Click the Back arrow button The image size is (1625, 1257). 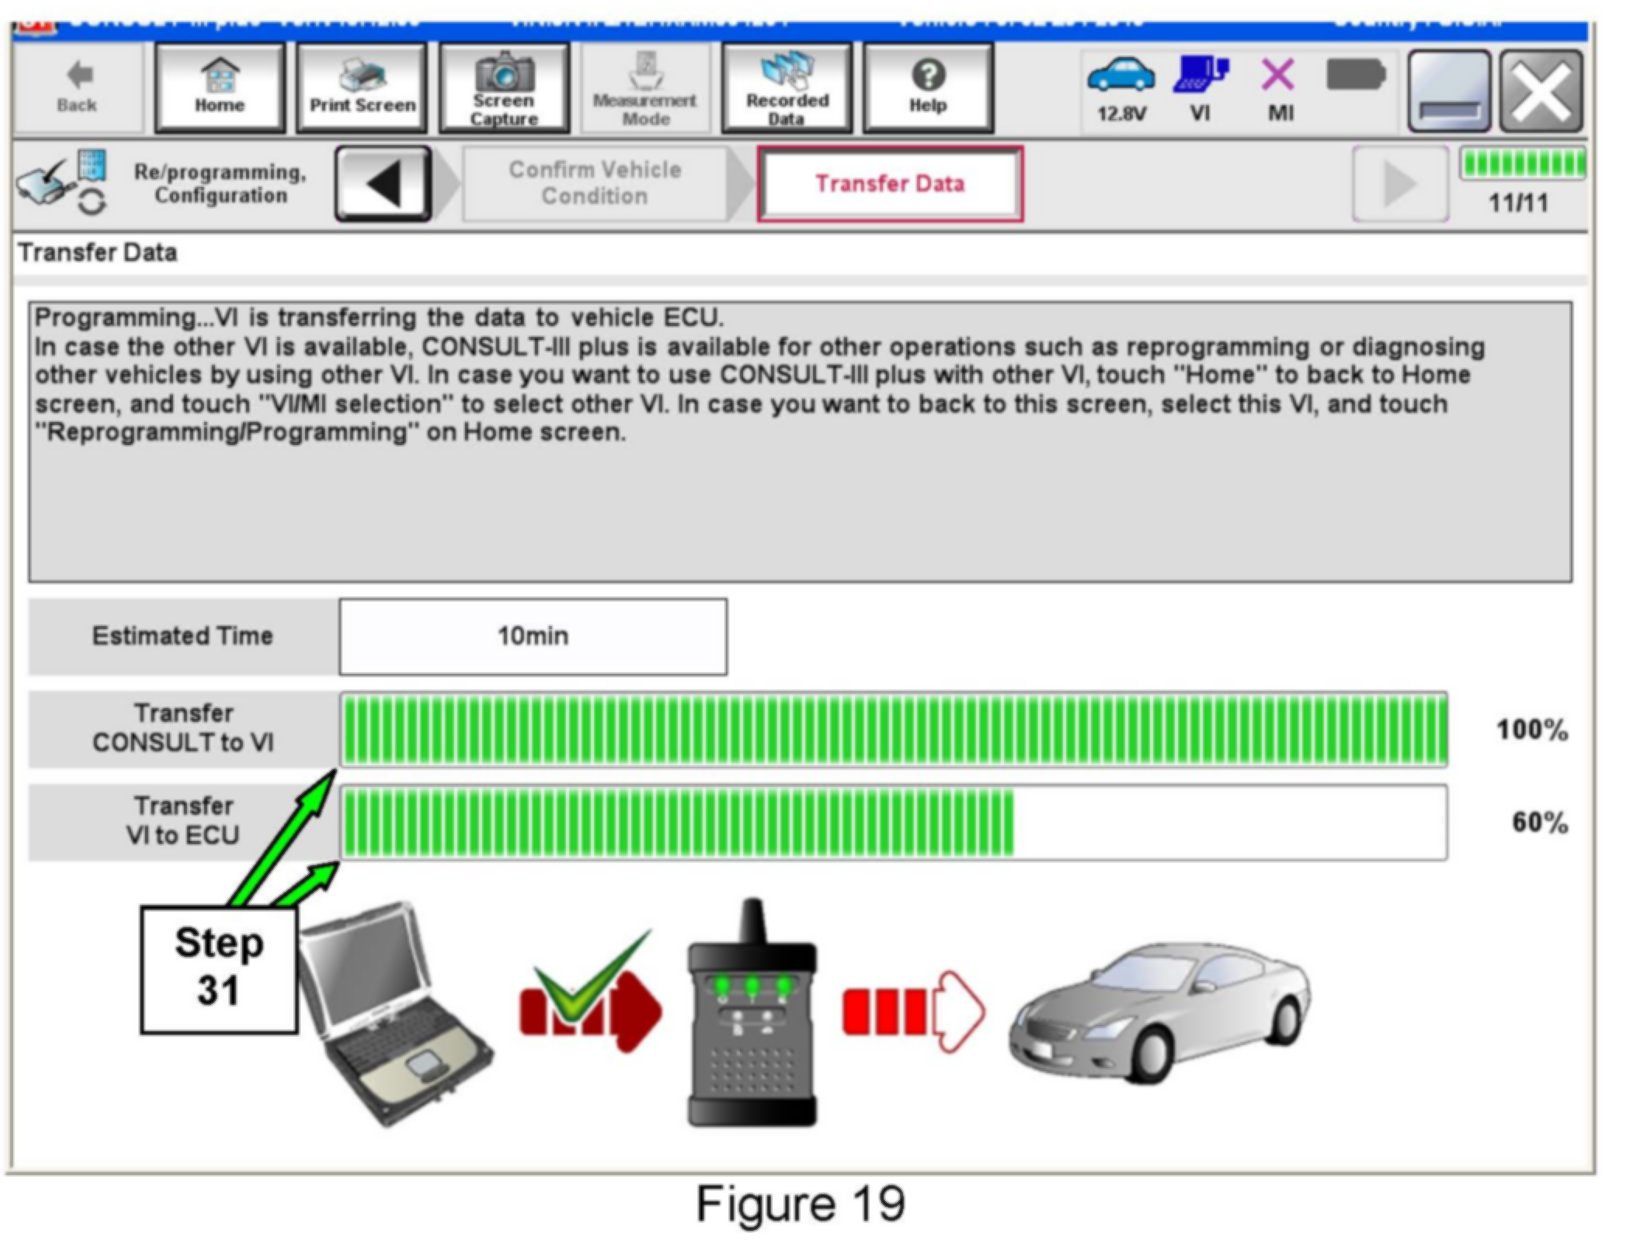coord(77,88)
